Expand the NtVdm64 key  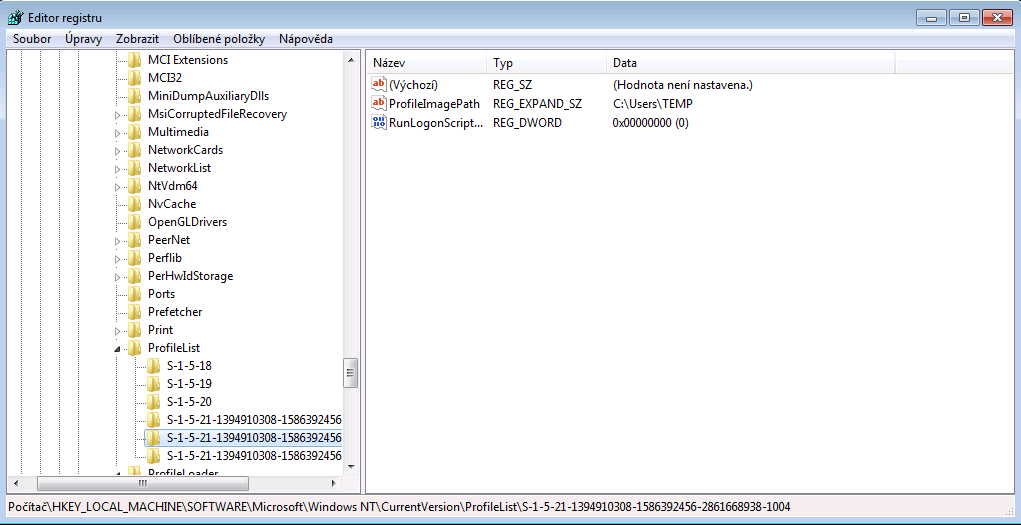[118, 187]
